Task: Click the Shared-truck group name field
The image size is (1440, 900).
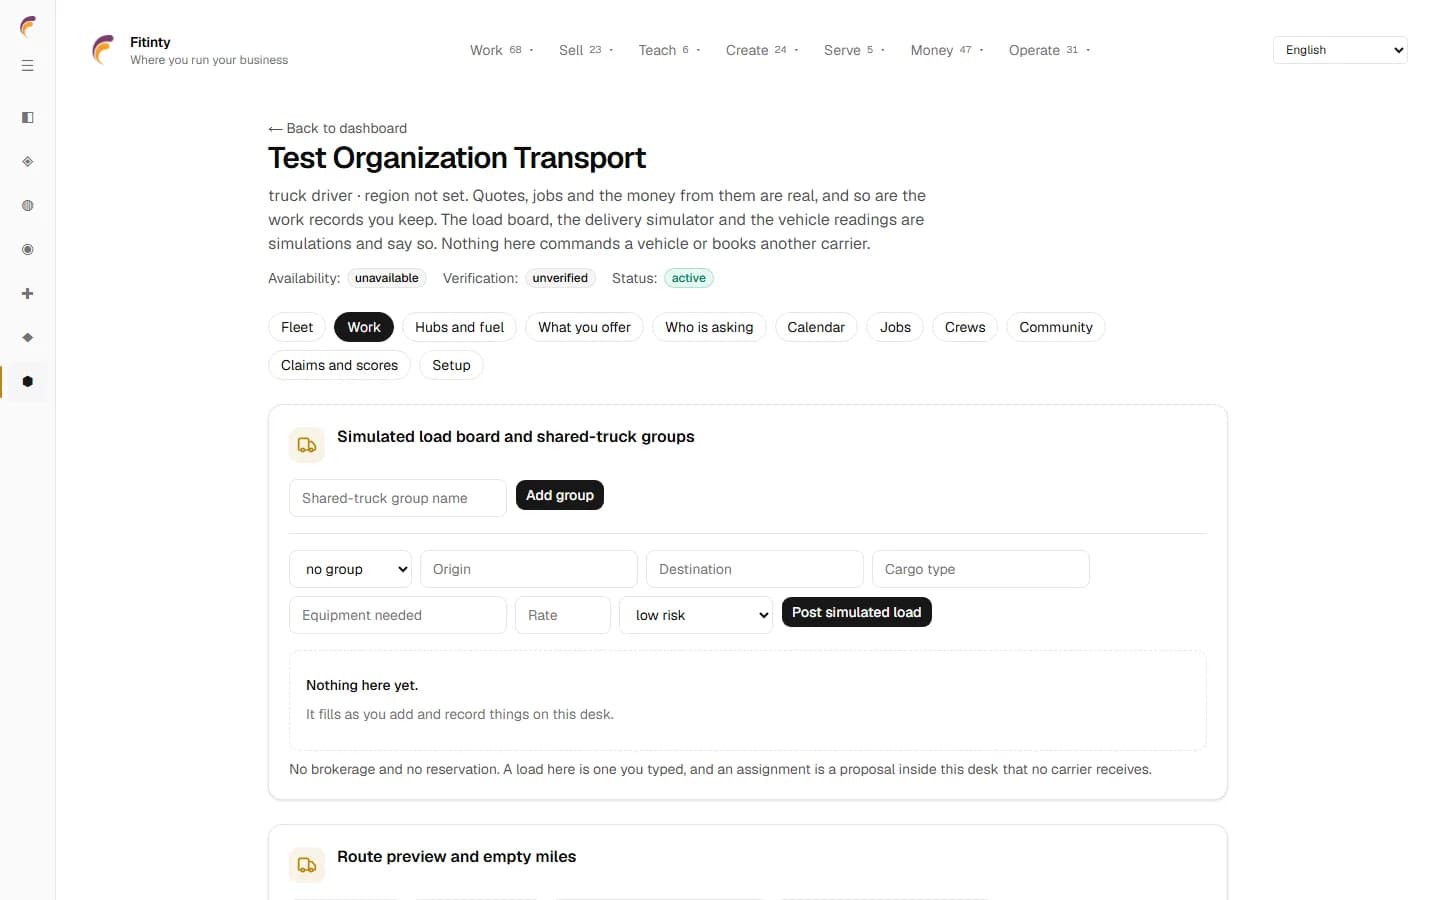Action: (398, 498)
